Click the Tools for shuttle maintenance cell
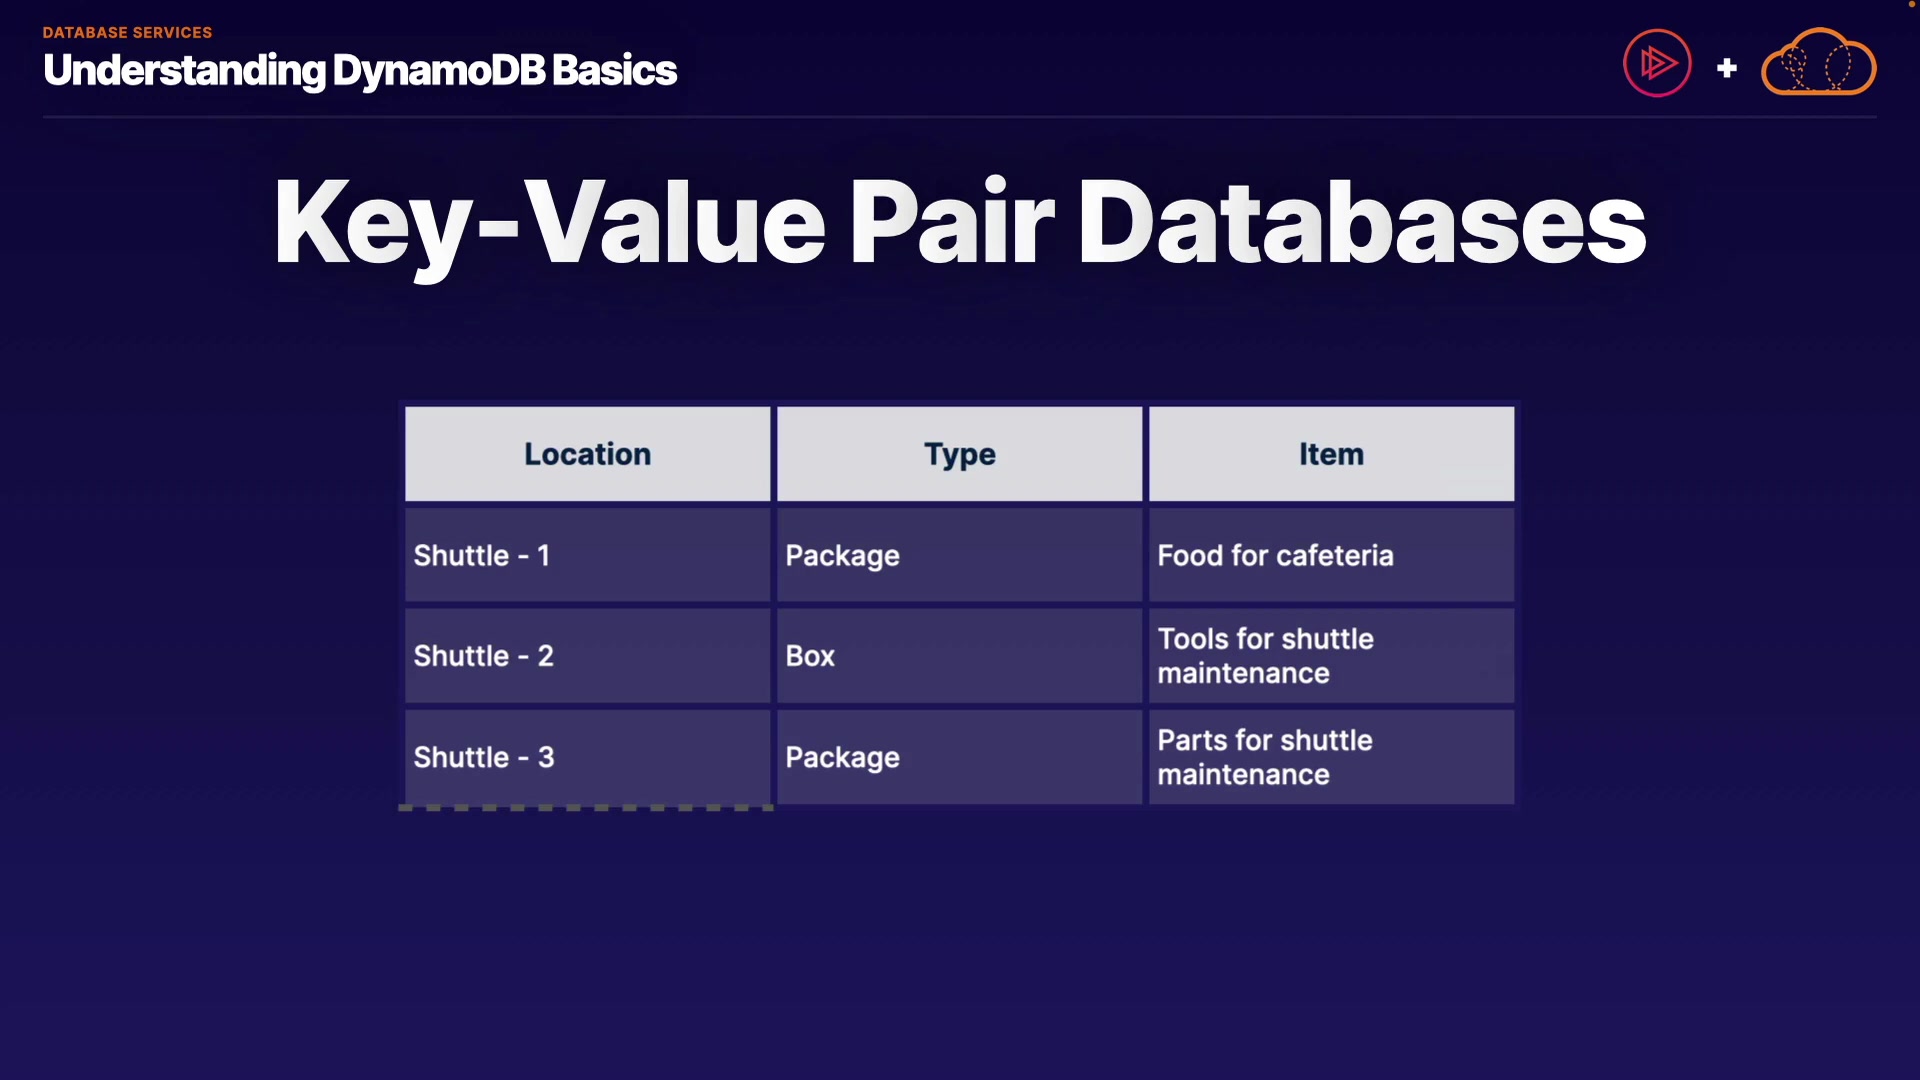This screenshot has width=1920, height=1080. pyautogui.click(x=1331, y=656)
